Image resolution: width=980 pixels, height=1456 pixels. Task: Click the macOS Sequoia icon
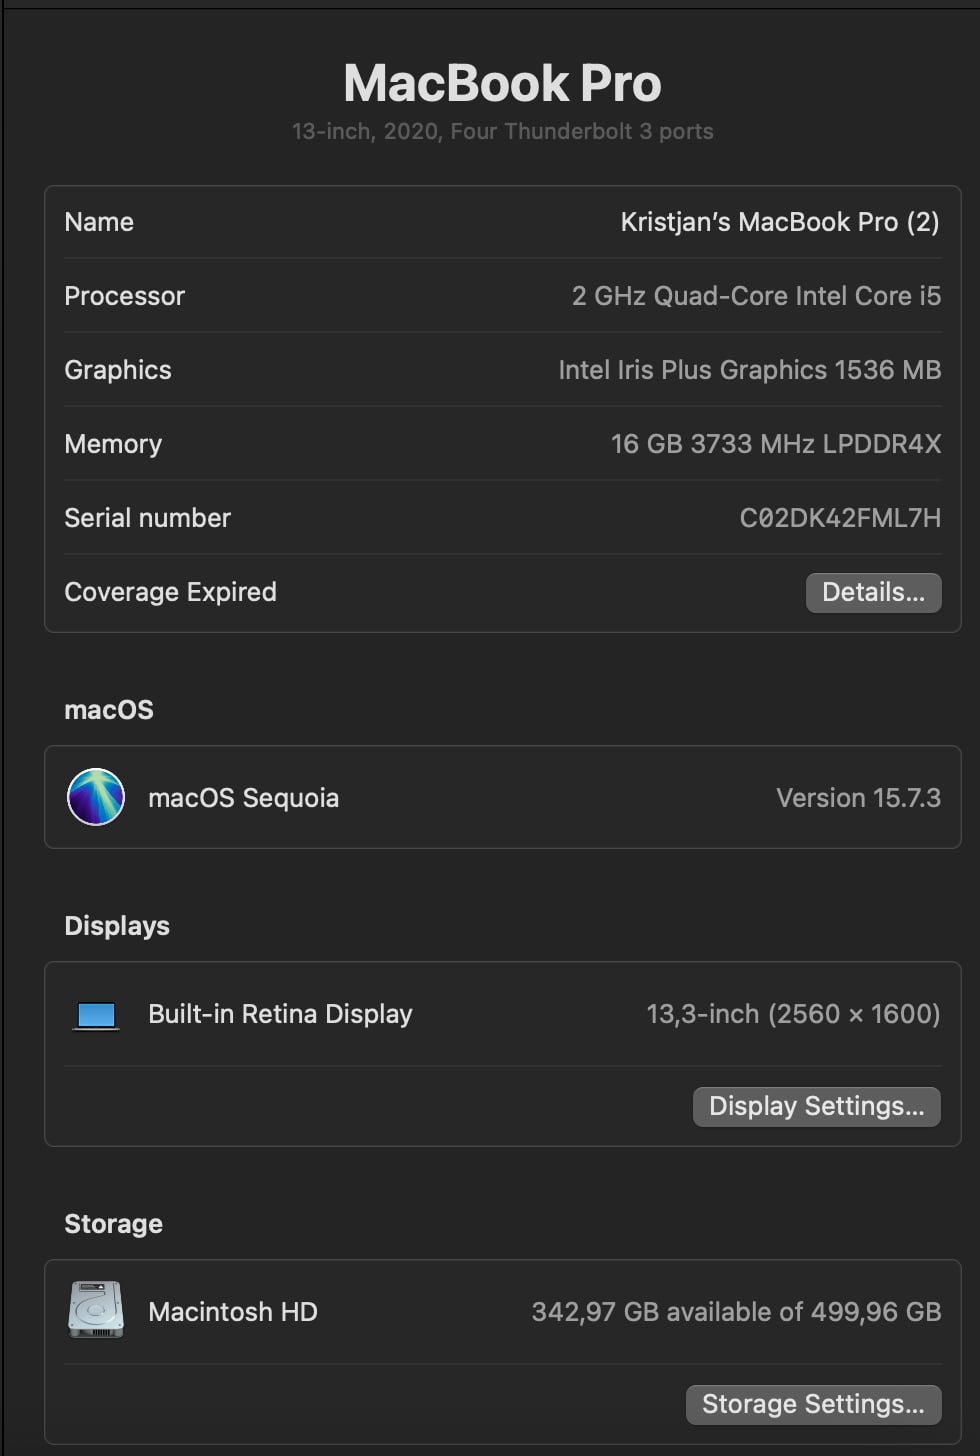(96, 797)
